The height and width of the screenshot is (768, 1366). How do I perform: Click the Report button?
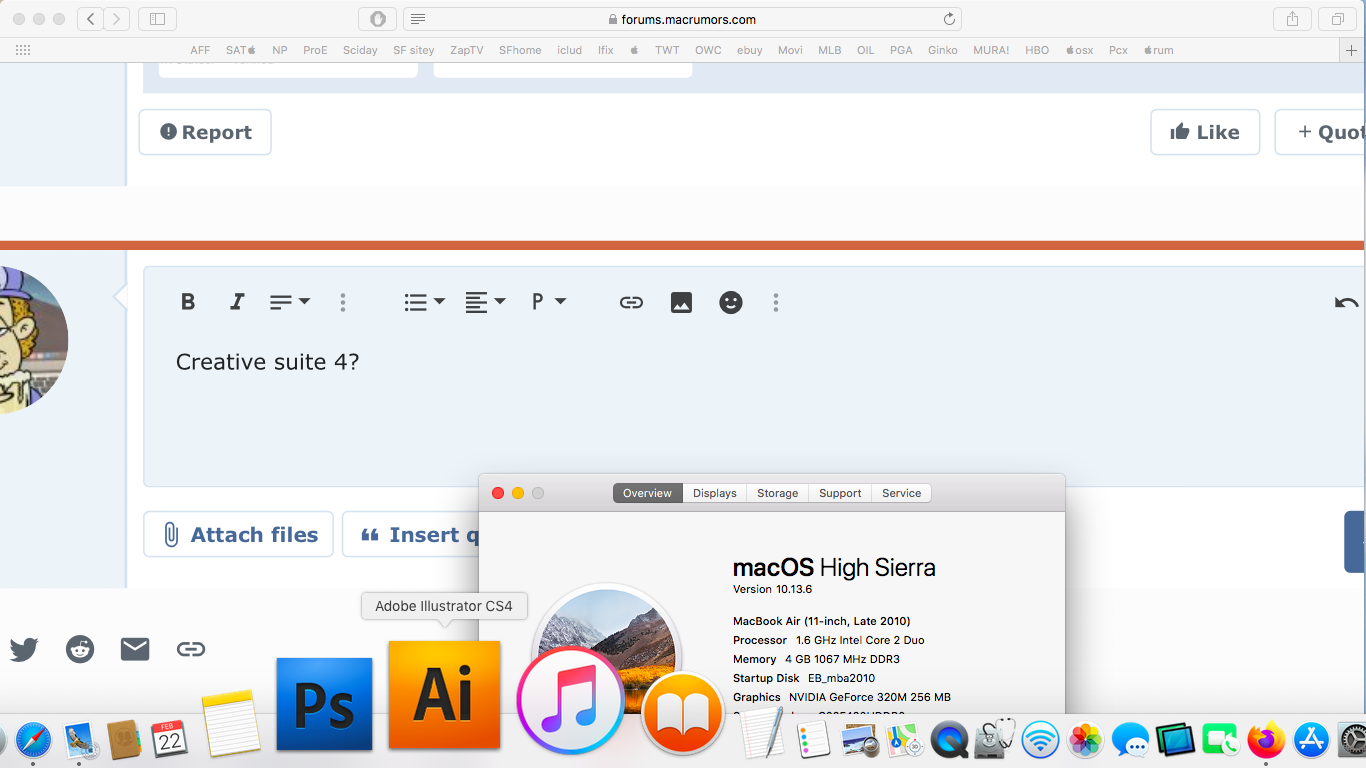[205, 132]
